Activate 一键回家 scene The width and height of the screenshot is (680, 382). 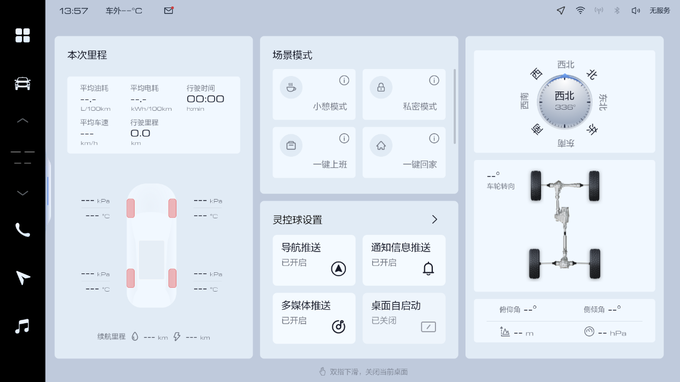pyautogui.click(x=404, y=152)
